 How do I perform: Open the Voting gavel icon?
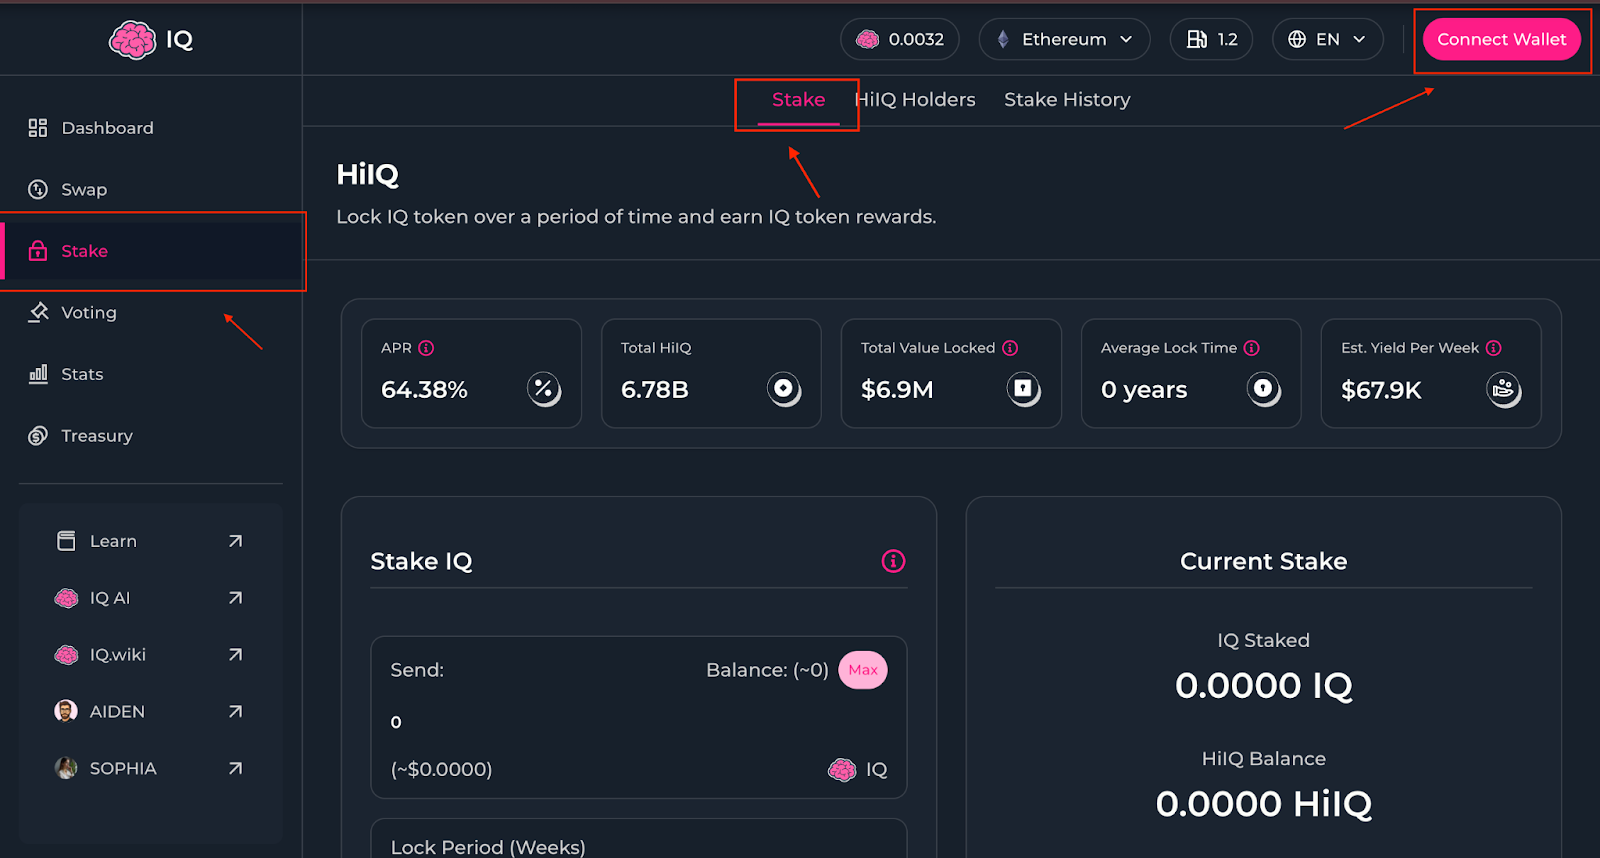click(38, 313)
